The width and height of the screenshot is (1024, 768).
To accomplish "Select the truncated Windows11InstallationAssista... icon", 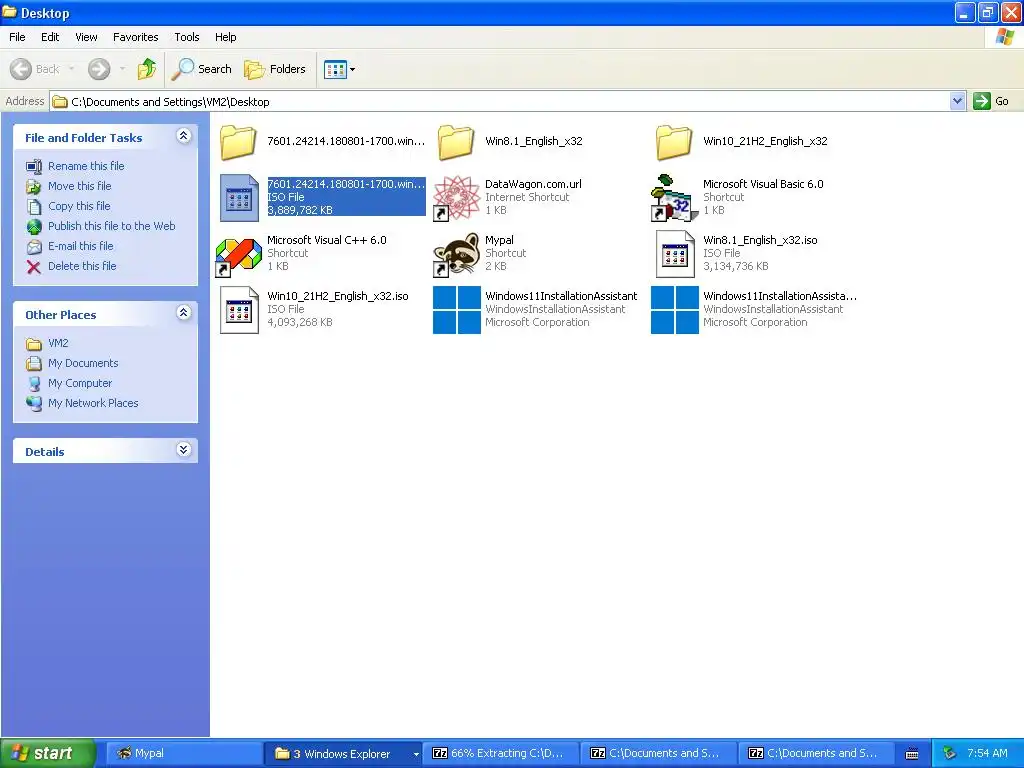I will 675,310.
